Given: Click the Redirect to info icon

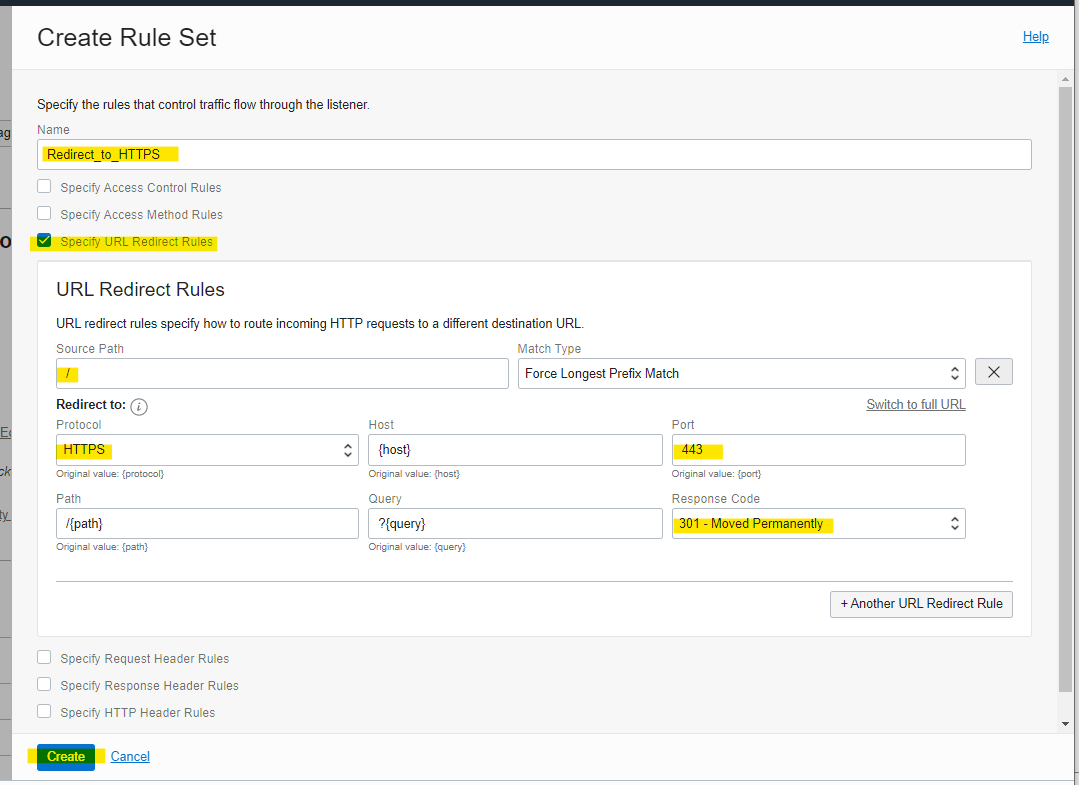Looking at the screenshot, I should 139,406.
